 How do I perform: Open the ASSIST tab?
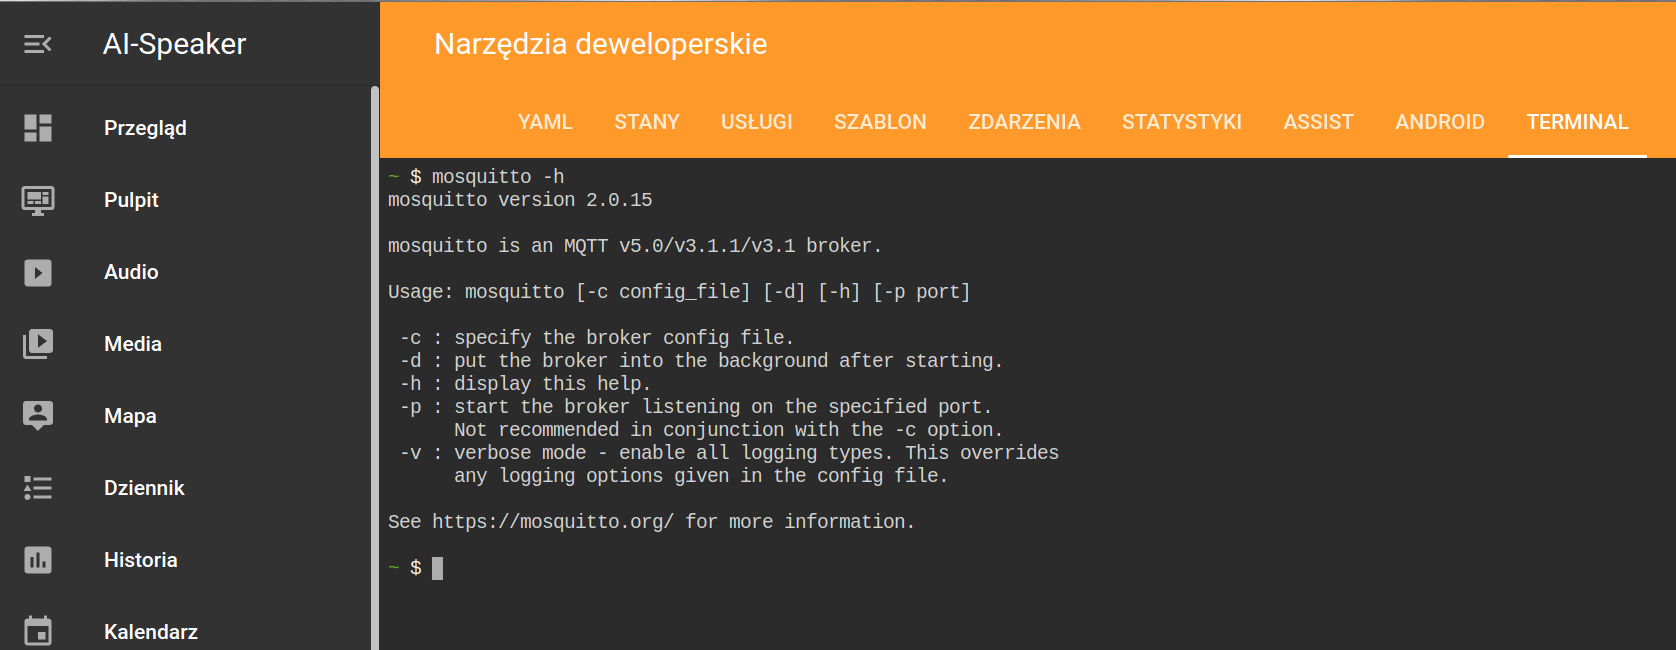point(1318,122)
